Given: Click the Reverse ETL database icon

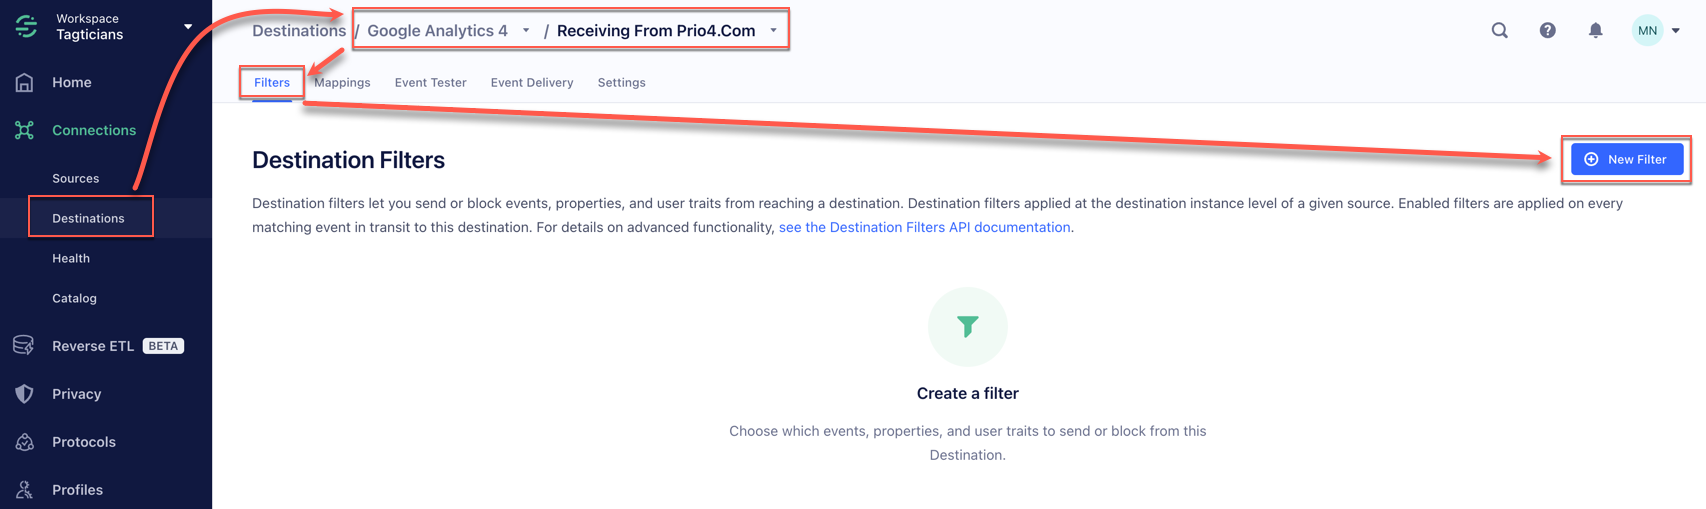Looking at the screenshot, I should coord(24,346).
